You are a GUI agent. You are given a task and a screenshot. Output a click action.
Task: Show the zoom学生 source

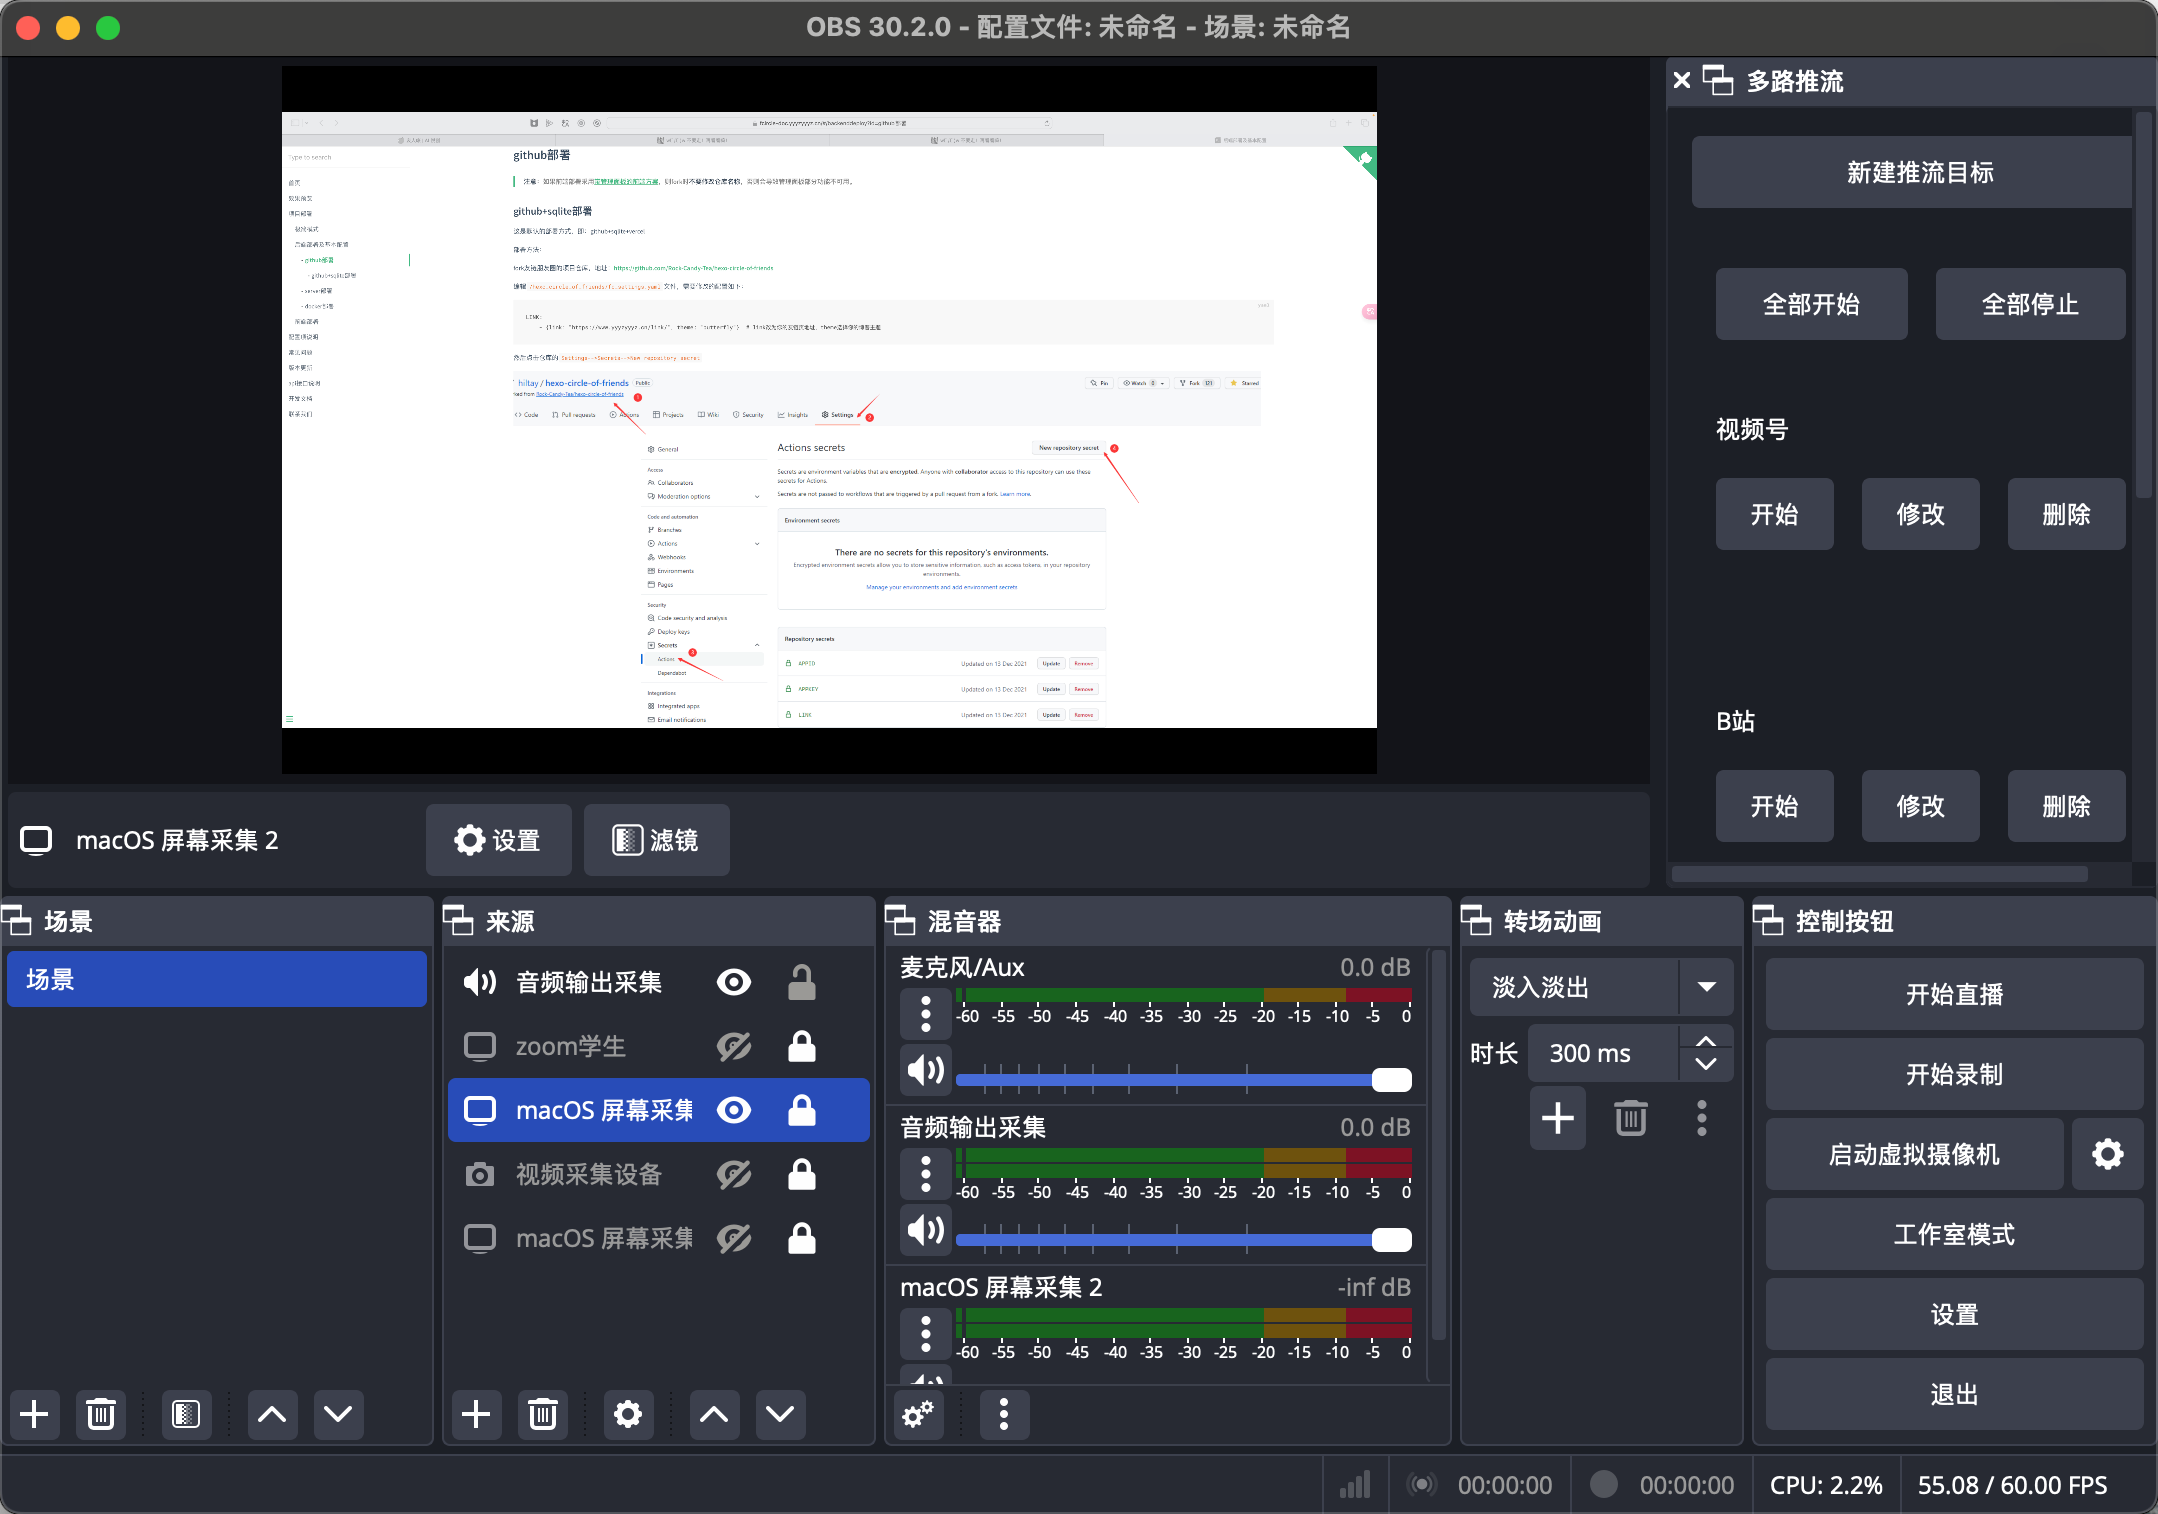[734, 1046]
